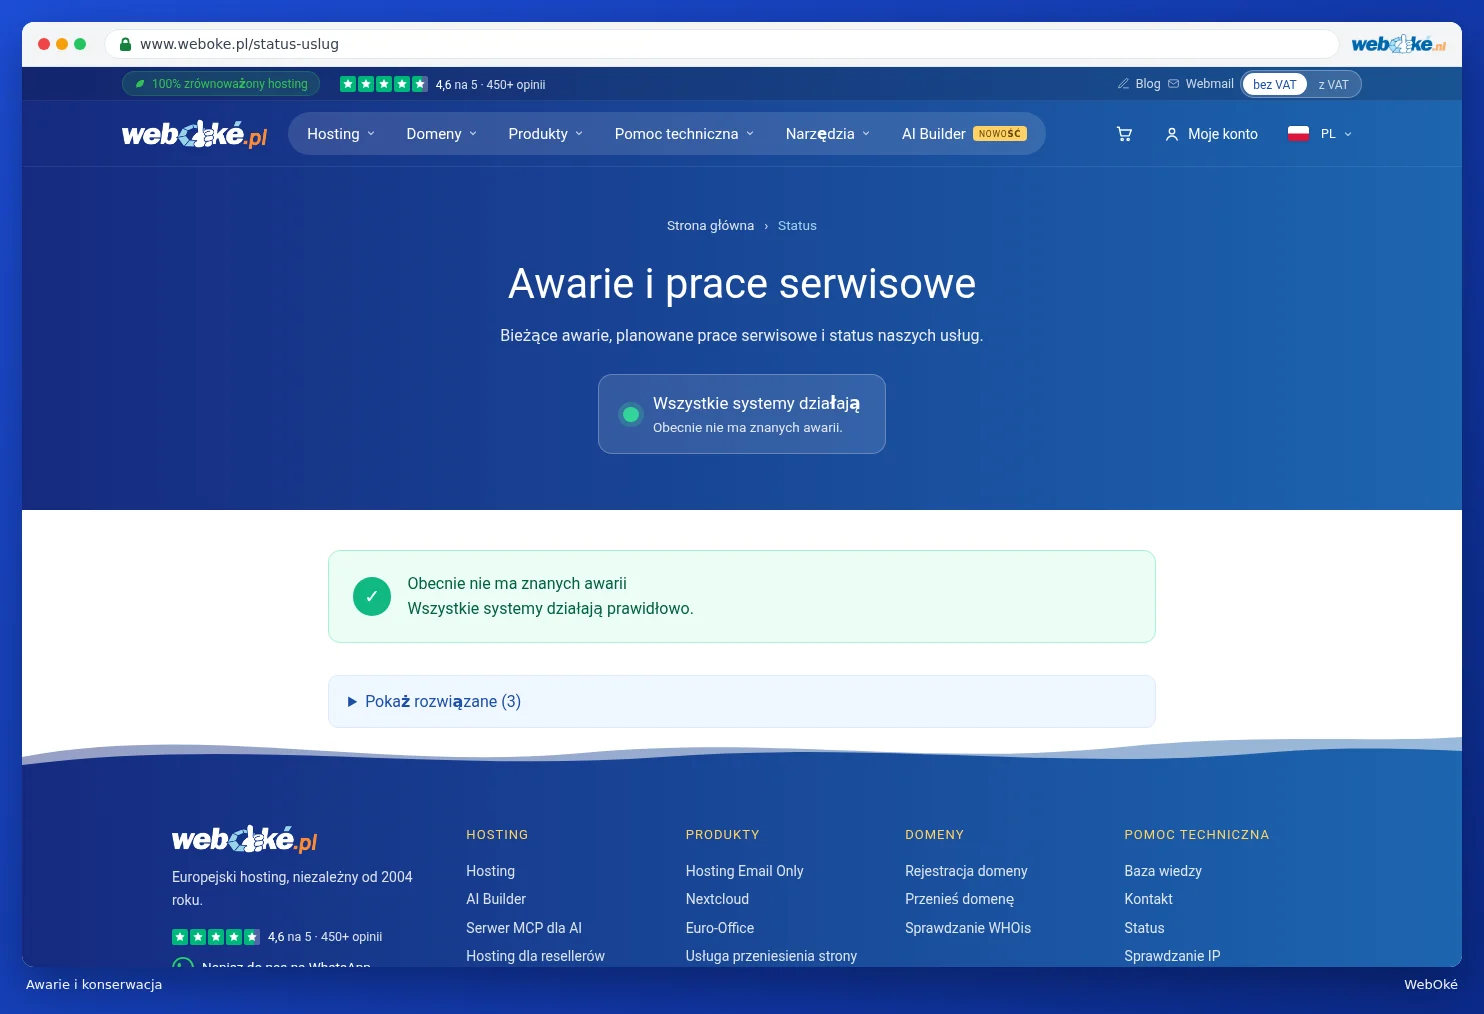1484x1014 pixels.
Task: Click the Status breadcrumb item
Action: tap(797, 226)
